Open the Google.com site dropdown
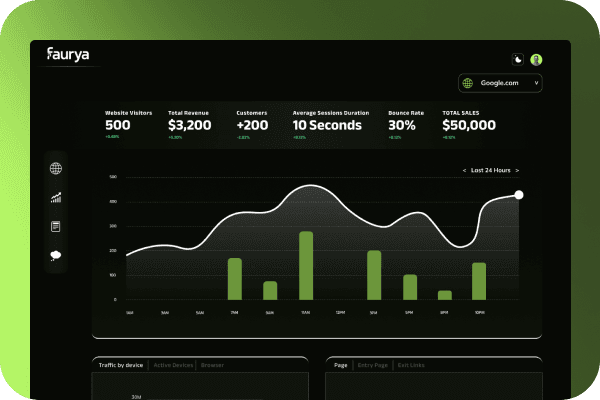Viewport: 600px width, 400px height. (500, 83)
